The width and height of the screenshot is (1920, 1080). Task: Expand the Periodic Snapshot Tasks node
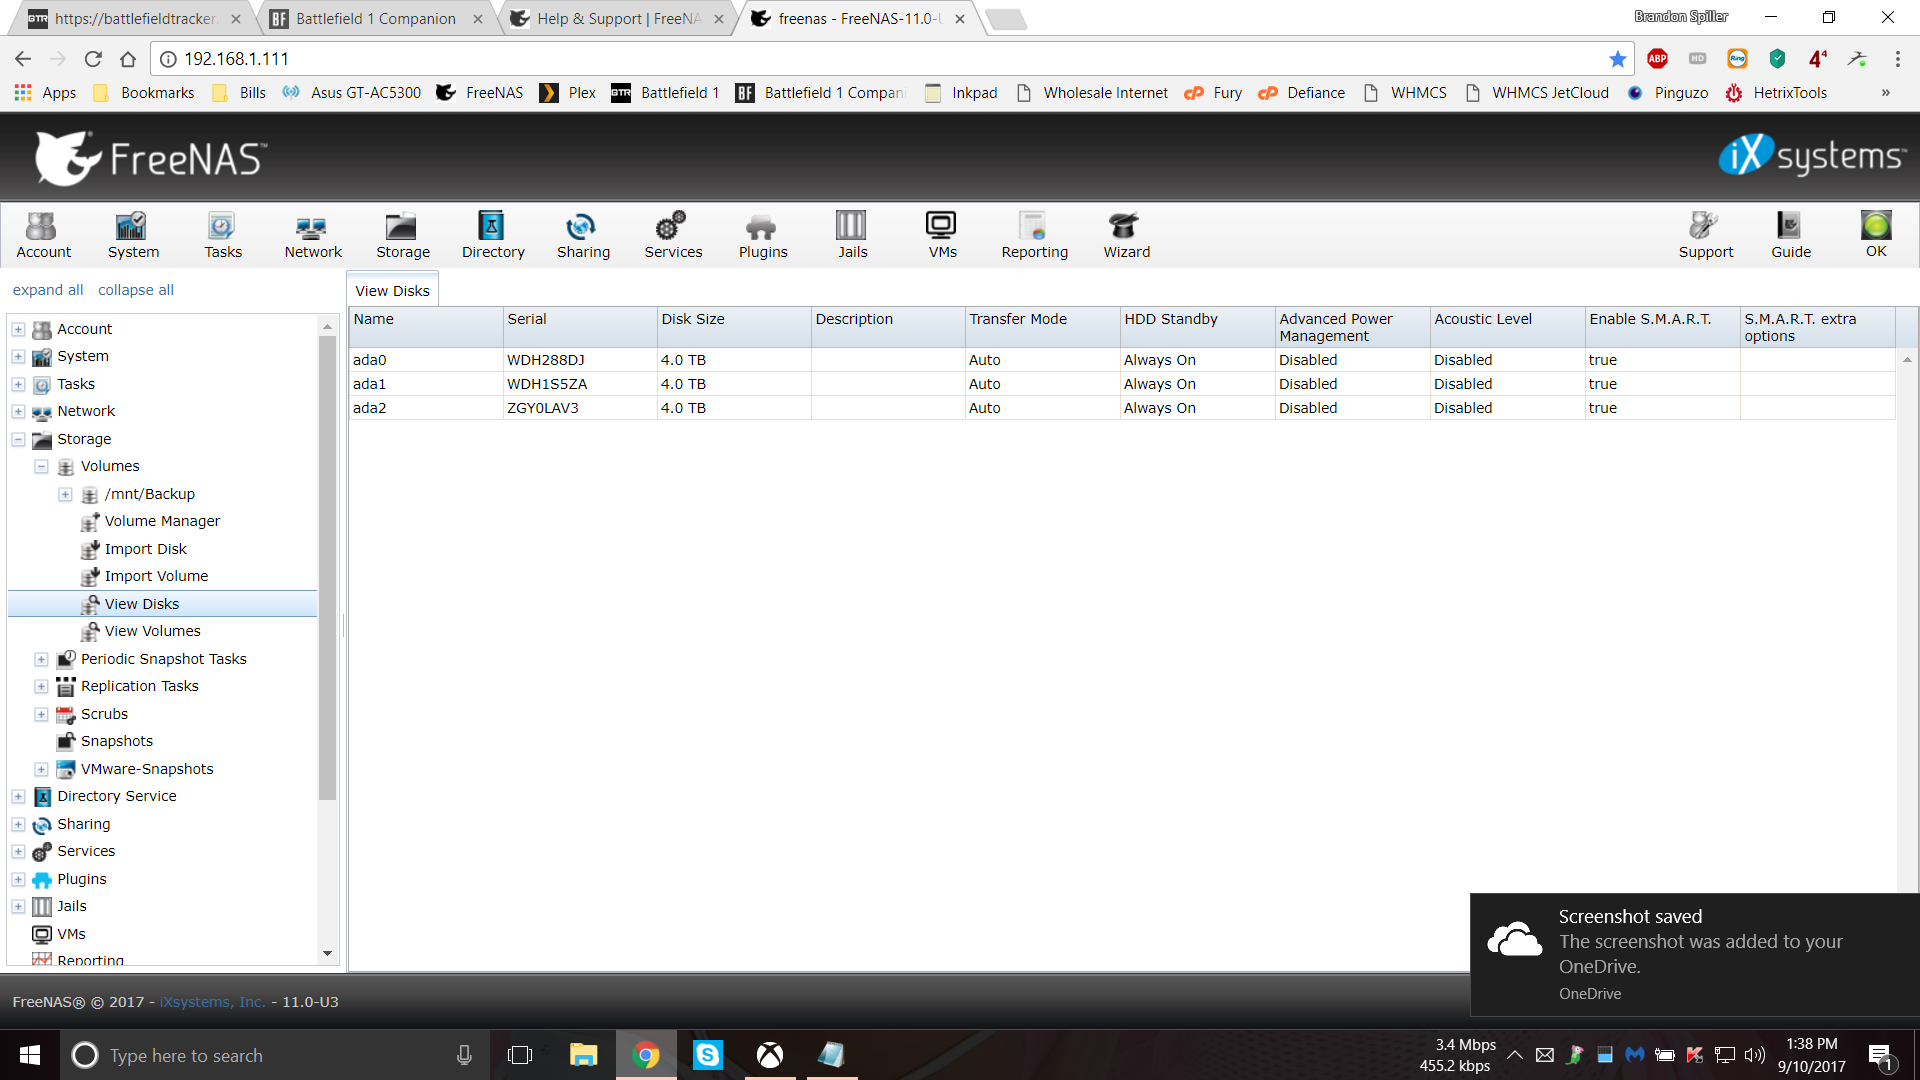click(41, 659)
